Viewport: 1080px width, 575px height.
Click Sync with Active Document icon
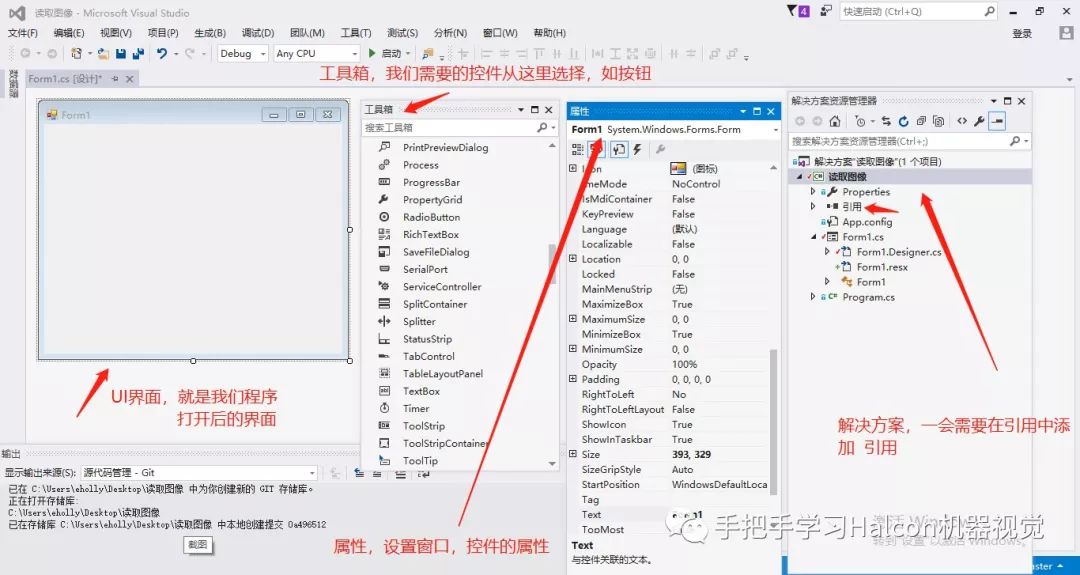pyautogui.click(x=886, y=121)
